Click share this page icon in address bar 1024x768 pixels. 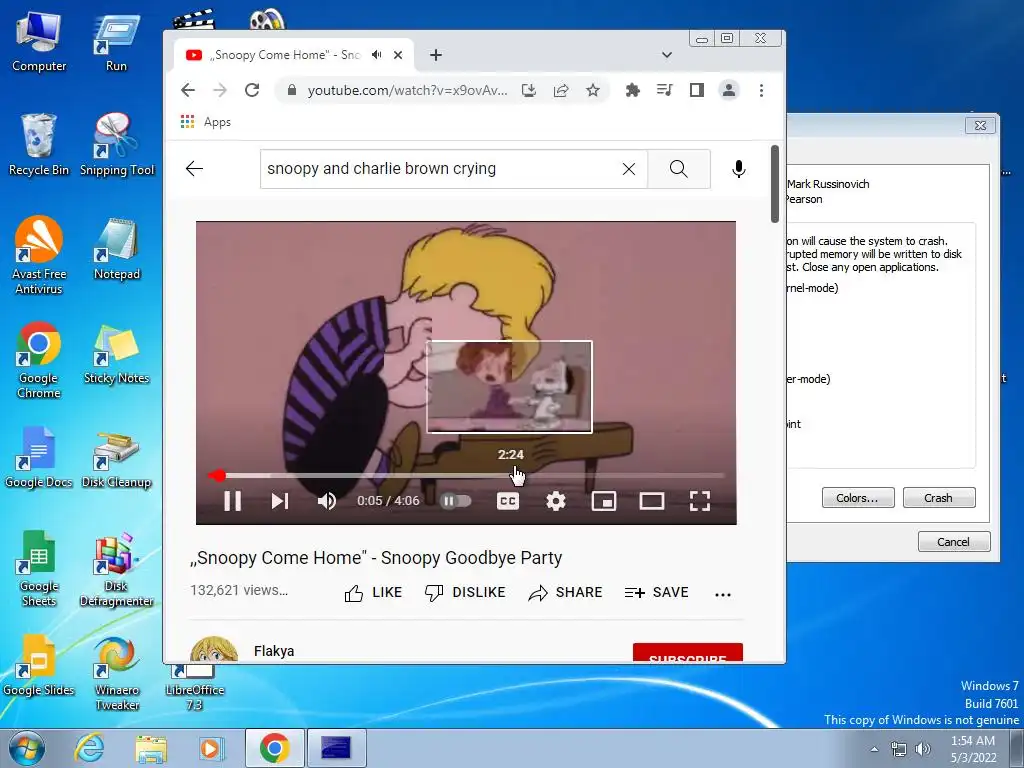click(561, 90)
